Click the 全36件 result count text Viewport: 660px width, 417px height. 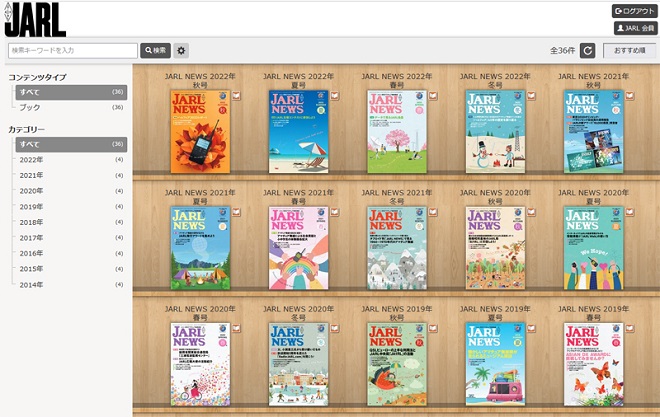click(562, 50)
